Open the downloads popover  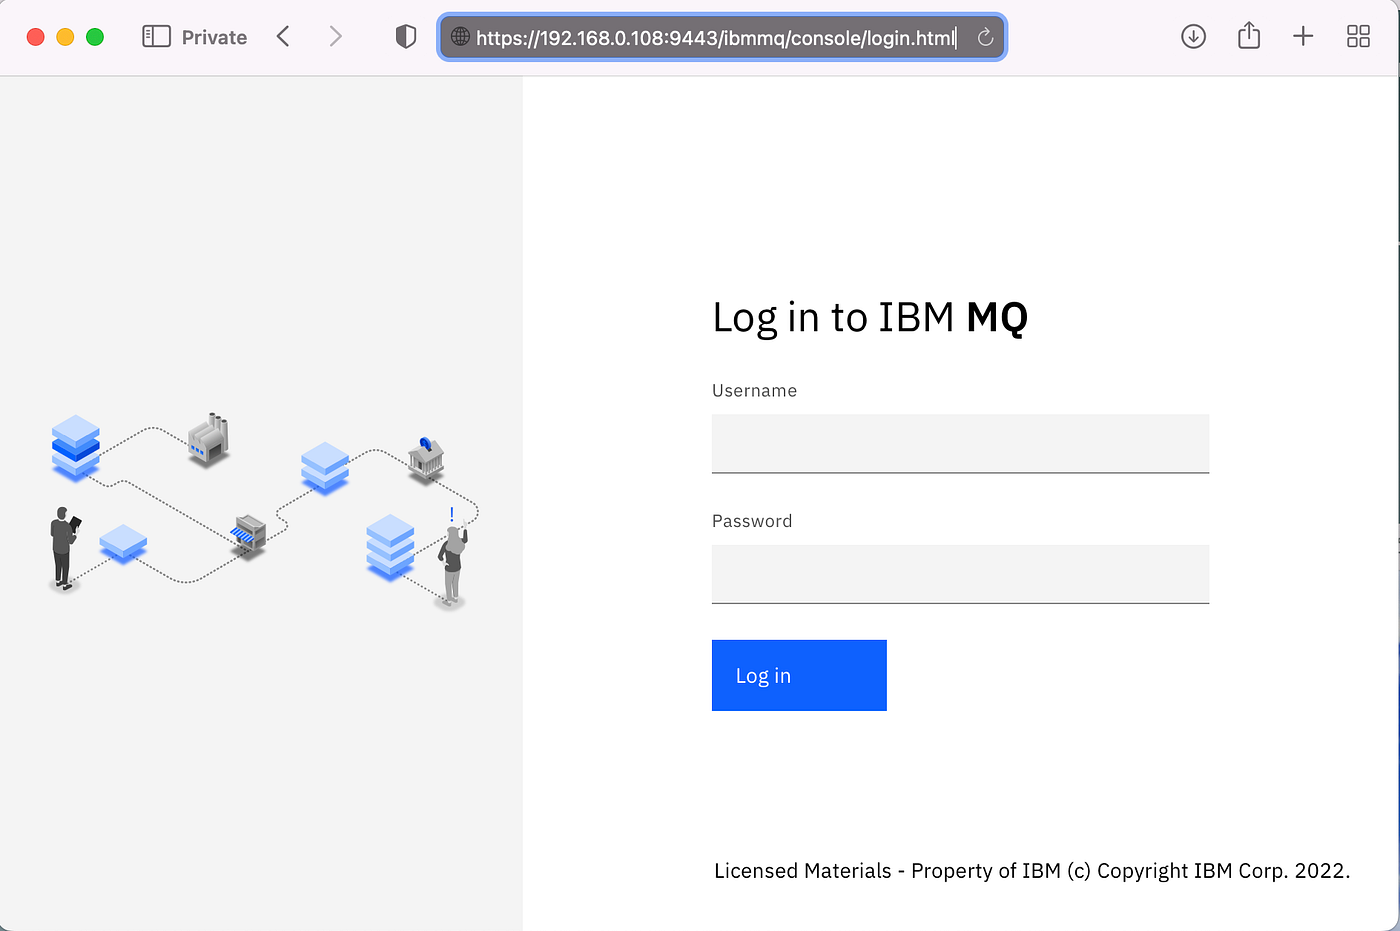click(x=1193, y=36)
